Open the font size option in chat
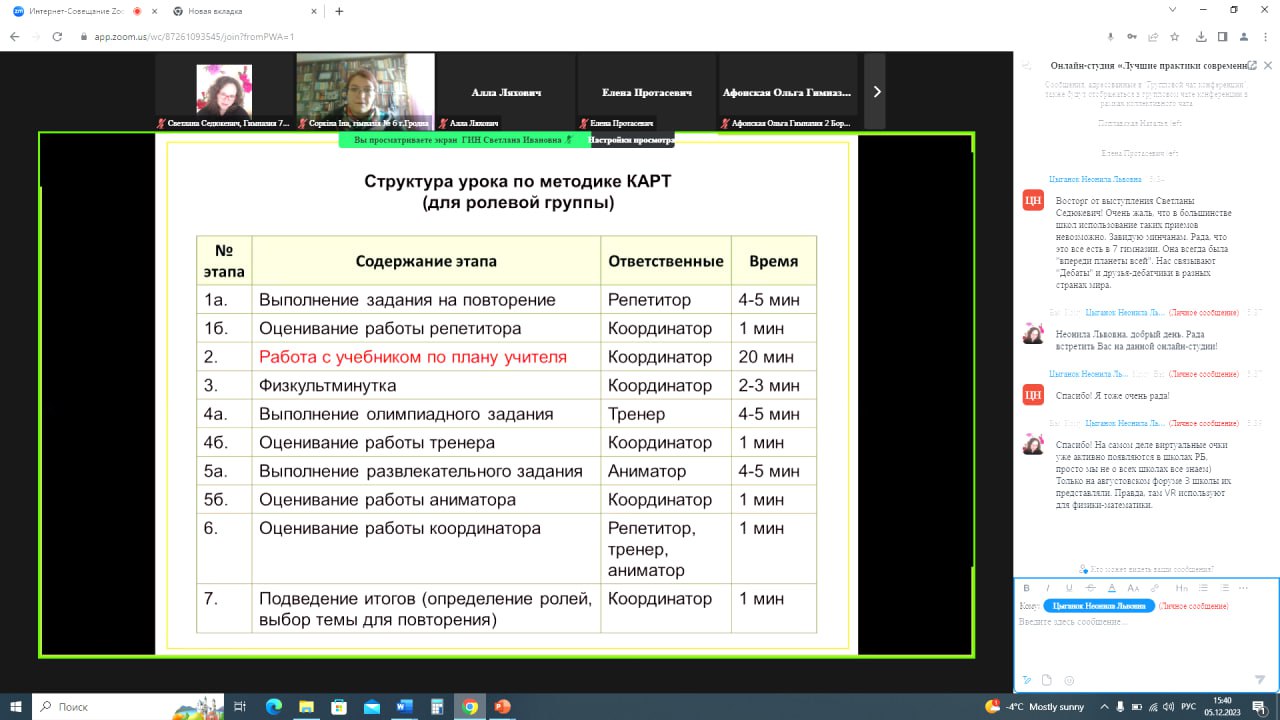Viewport: 1280px width, 720px height. click(1133, 588)
